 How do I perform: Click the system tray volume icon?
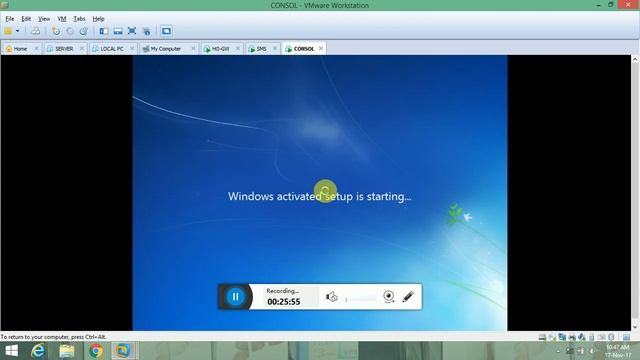pyautogui.click(x=591, y=351)
